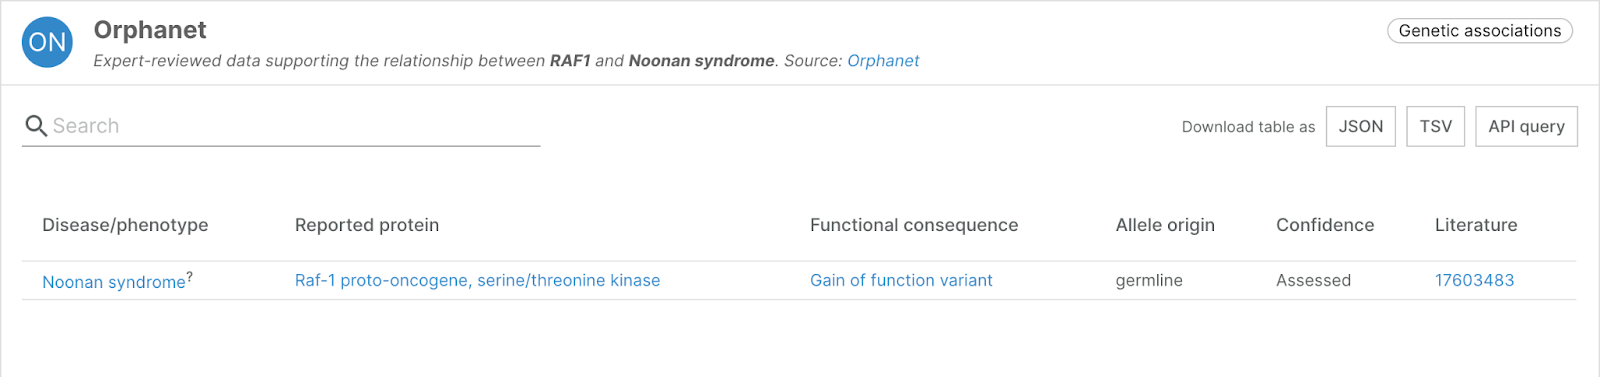Download the table as JSON

pos(1361,126)
